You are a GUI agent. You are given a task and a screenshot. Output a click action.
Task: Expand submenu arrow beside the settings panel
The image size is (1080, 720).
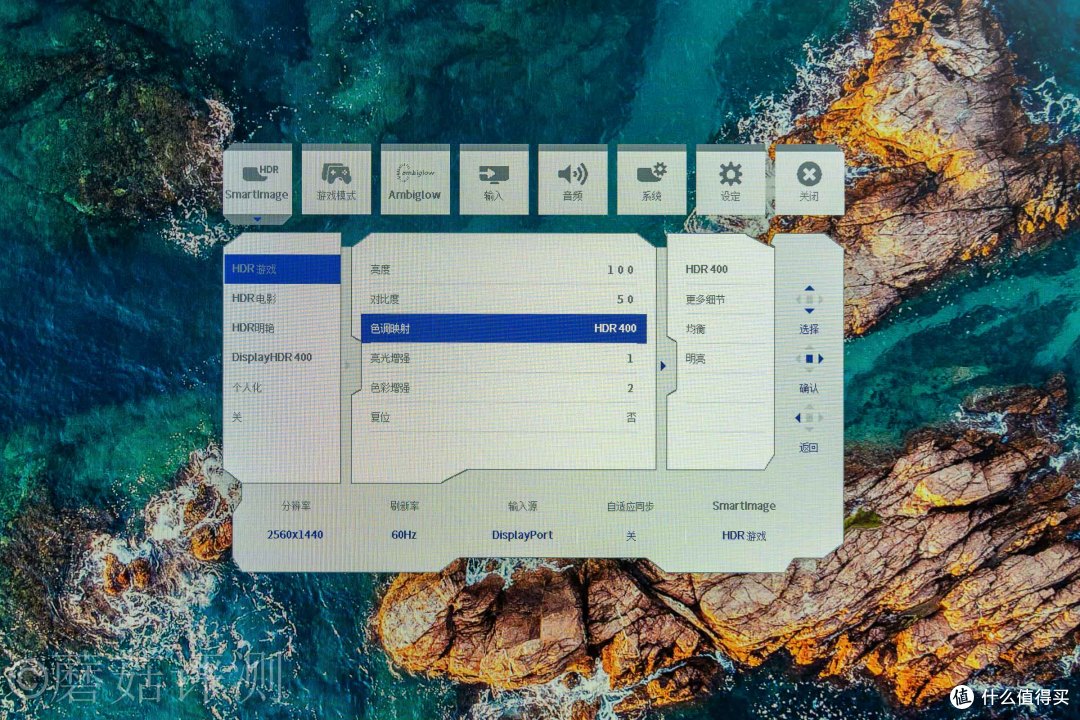(x=663, y=366)
